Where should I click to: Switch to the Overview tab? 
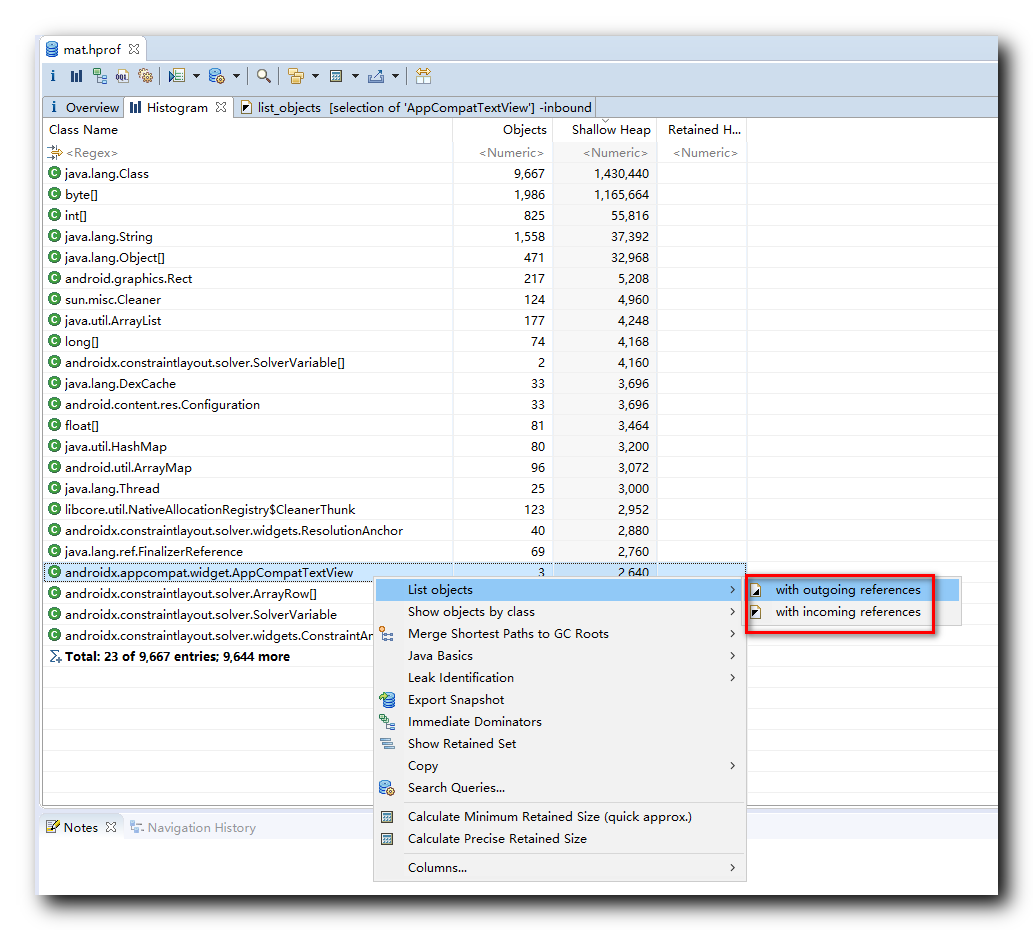tap(84, 107)
